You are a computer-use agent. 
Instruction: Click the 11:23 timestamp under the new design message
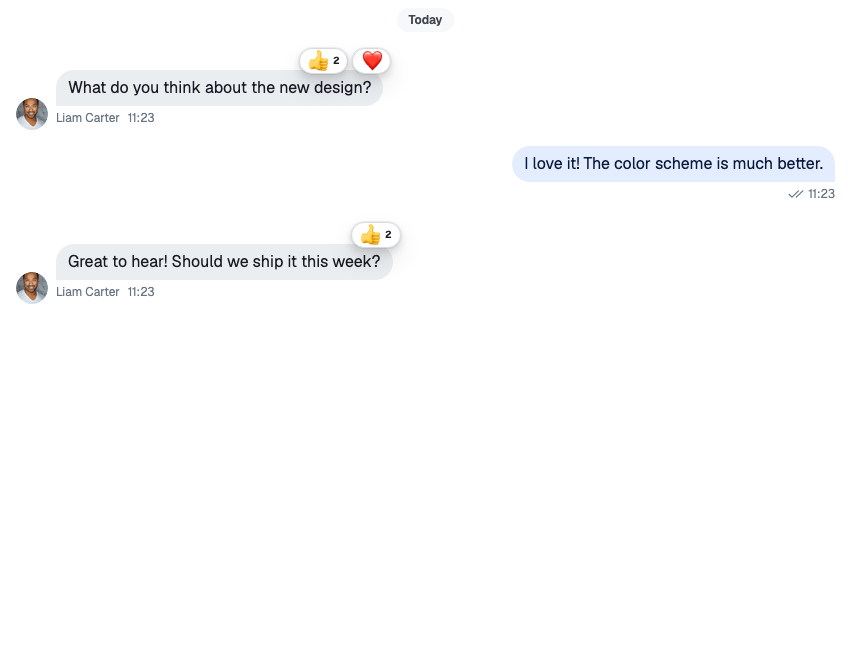pos(141,118)
